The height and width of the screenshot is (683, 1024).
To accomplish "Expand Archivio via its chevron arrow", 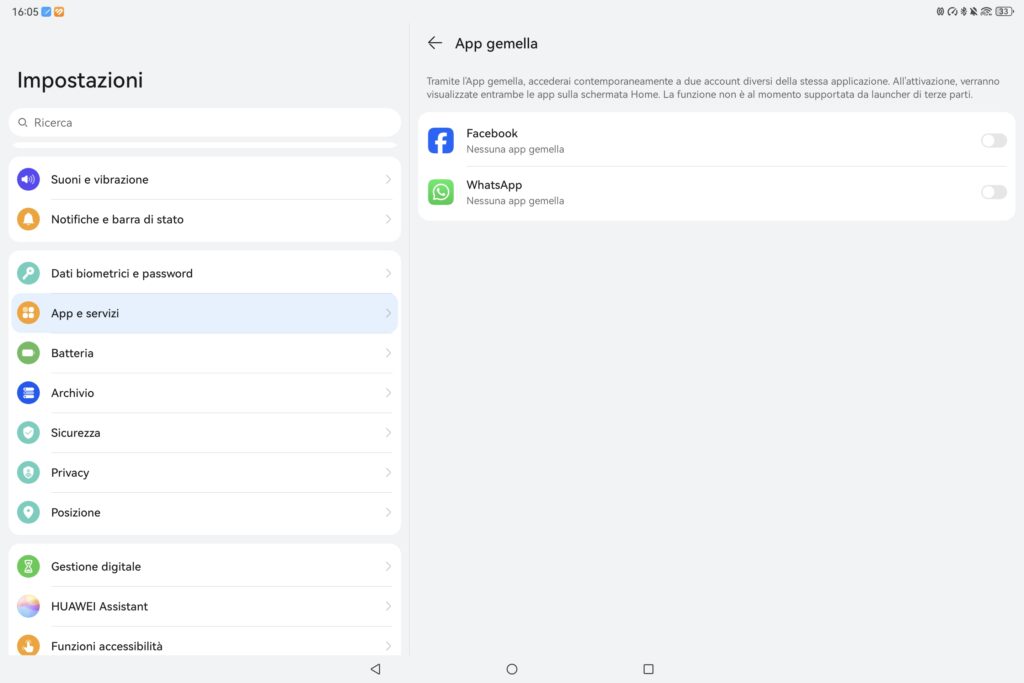I will [x=388, y=393].
